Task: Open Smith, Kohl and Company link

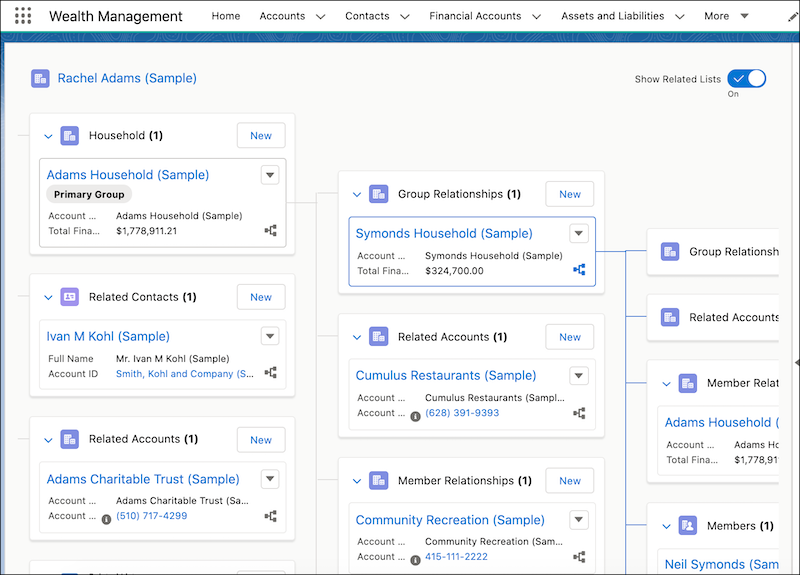Action: (185, 373)
